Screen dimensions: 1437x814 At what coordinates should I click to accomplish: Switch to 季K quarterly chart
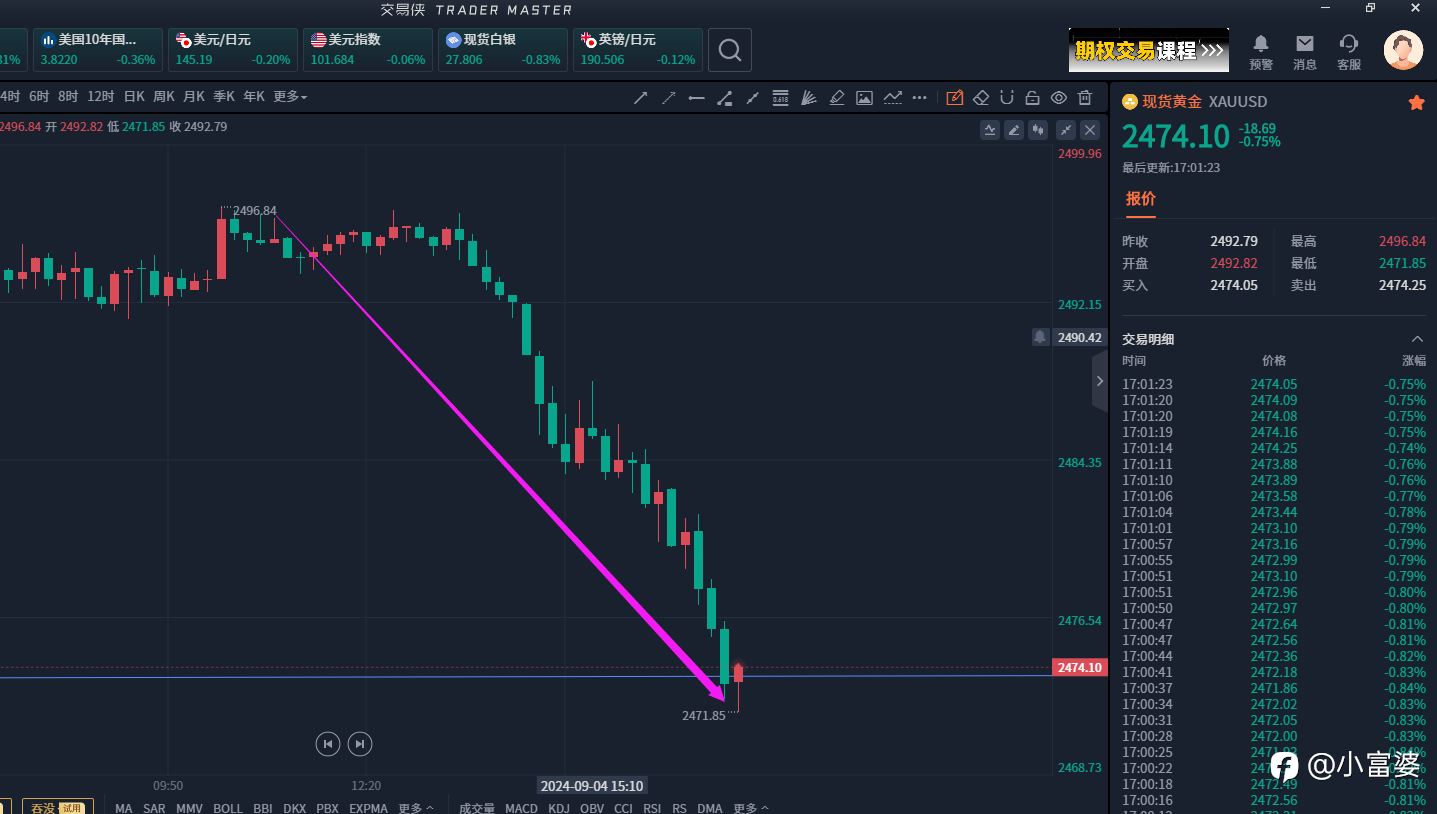coord(224,97)
